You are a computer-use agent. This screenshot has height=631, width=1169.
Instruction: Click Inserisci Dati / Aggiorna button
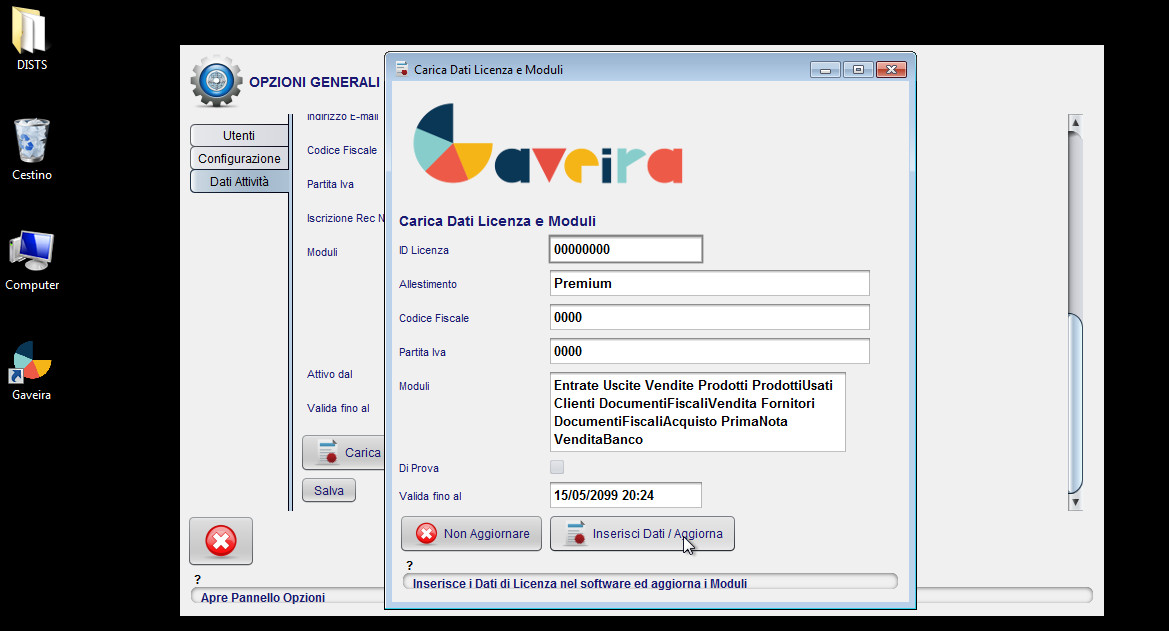point(642,534)
